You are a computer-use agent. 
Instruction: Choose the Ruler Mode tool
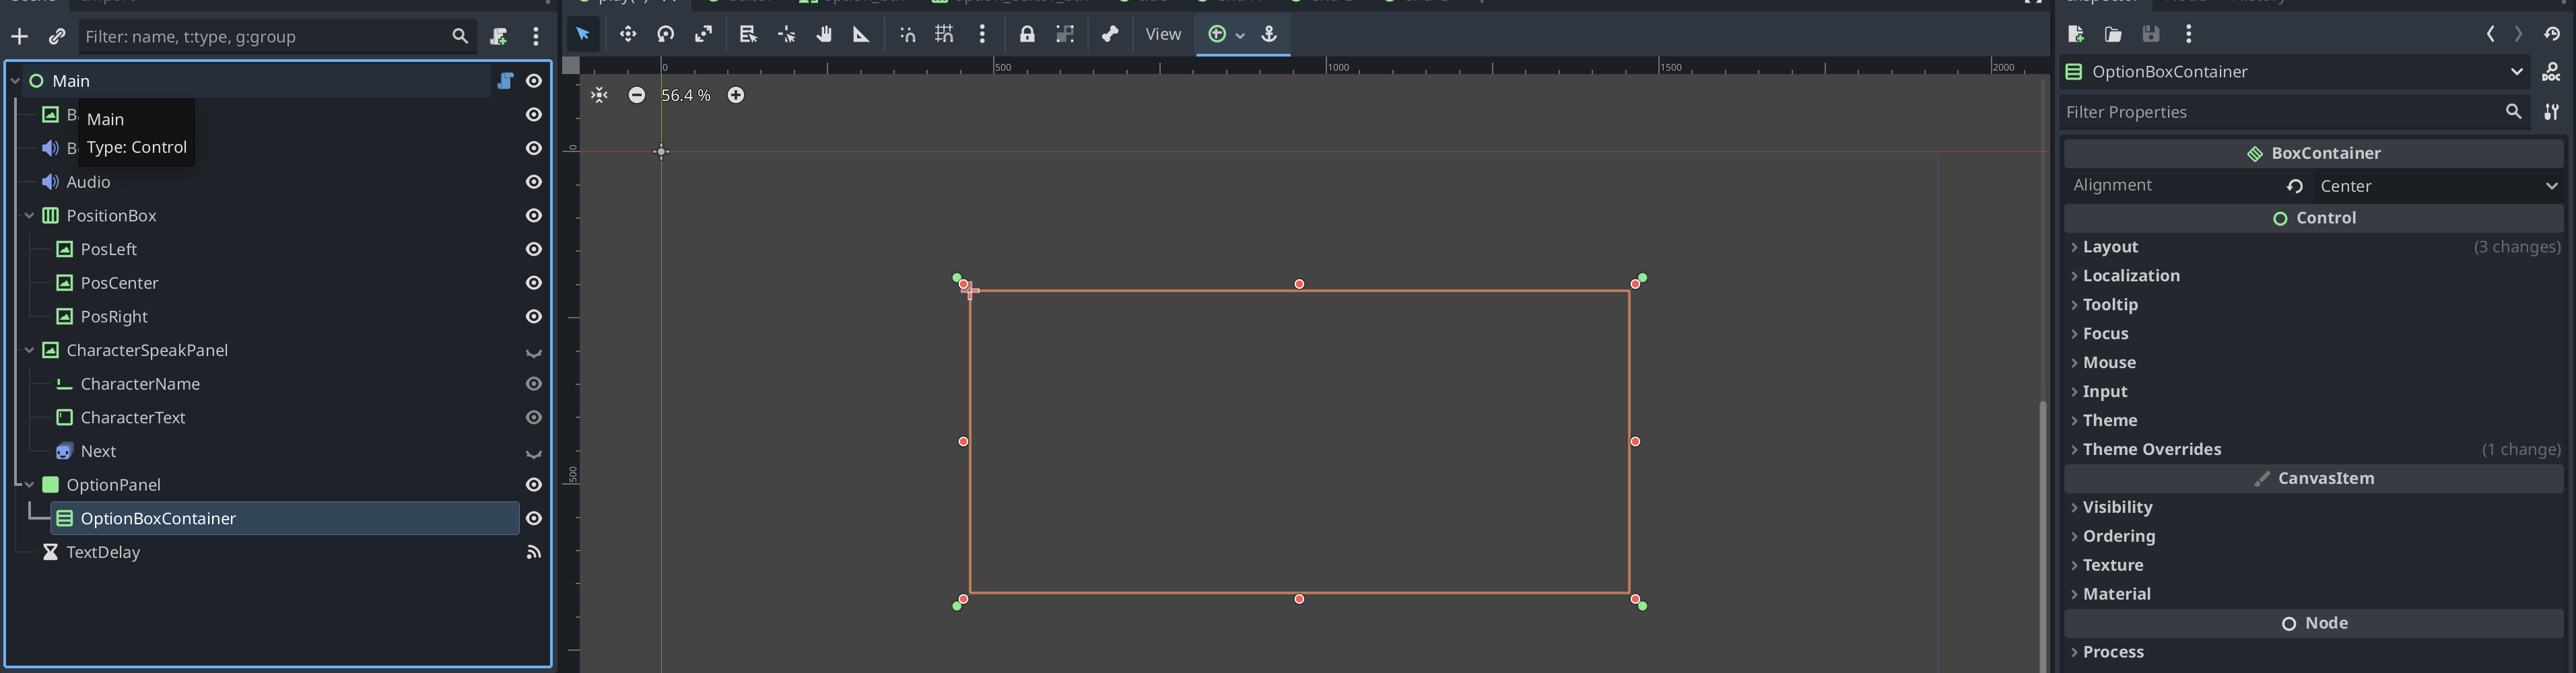point(861,35)
